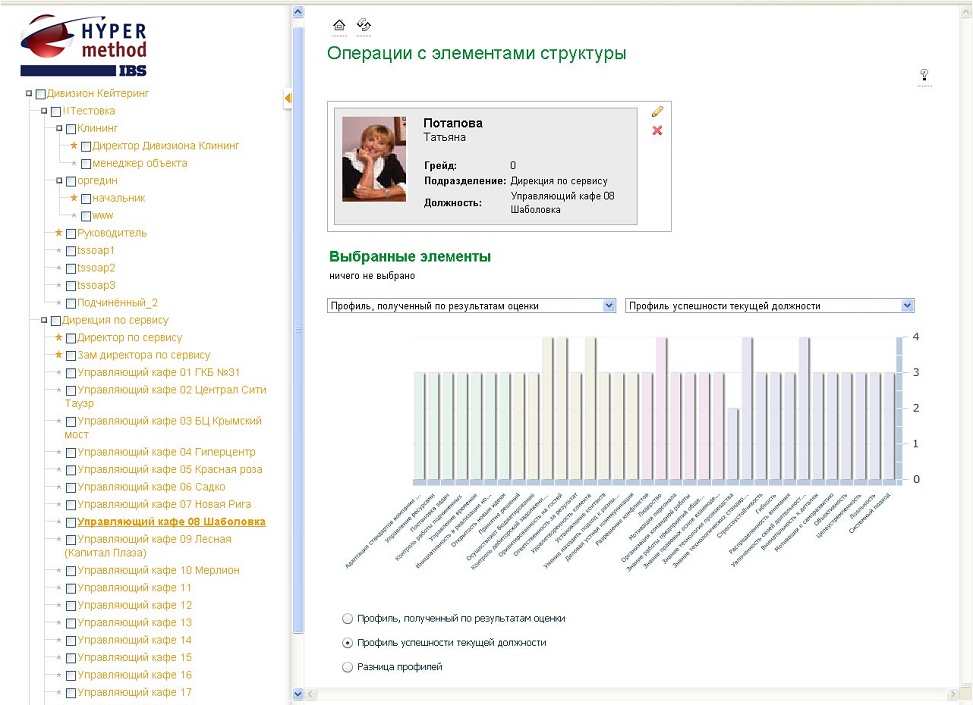973x705 pixels.
Task: Click the horizontal scrollbar right arrow
Action: point(953,694)
